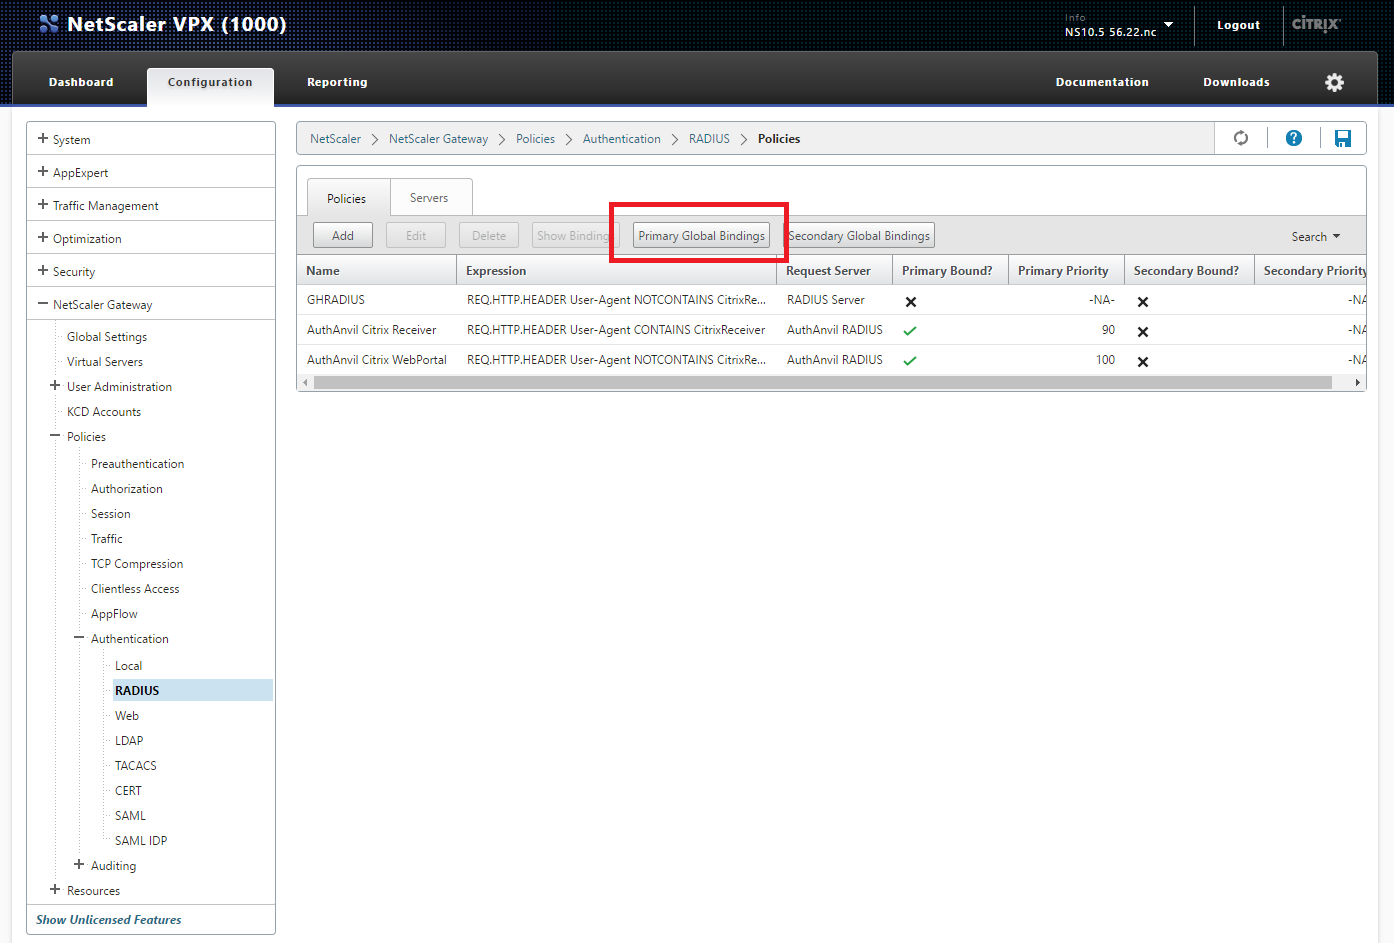Select KCD Accounts tree item
1394x943 pixels.
pos(104,412)
